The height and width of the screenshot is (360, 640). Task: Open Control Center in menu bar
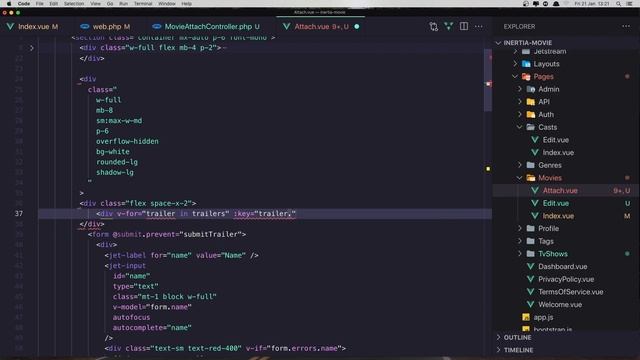(x=629, y=4)
